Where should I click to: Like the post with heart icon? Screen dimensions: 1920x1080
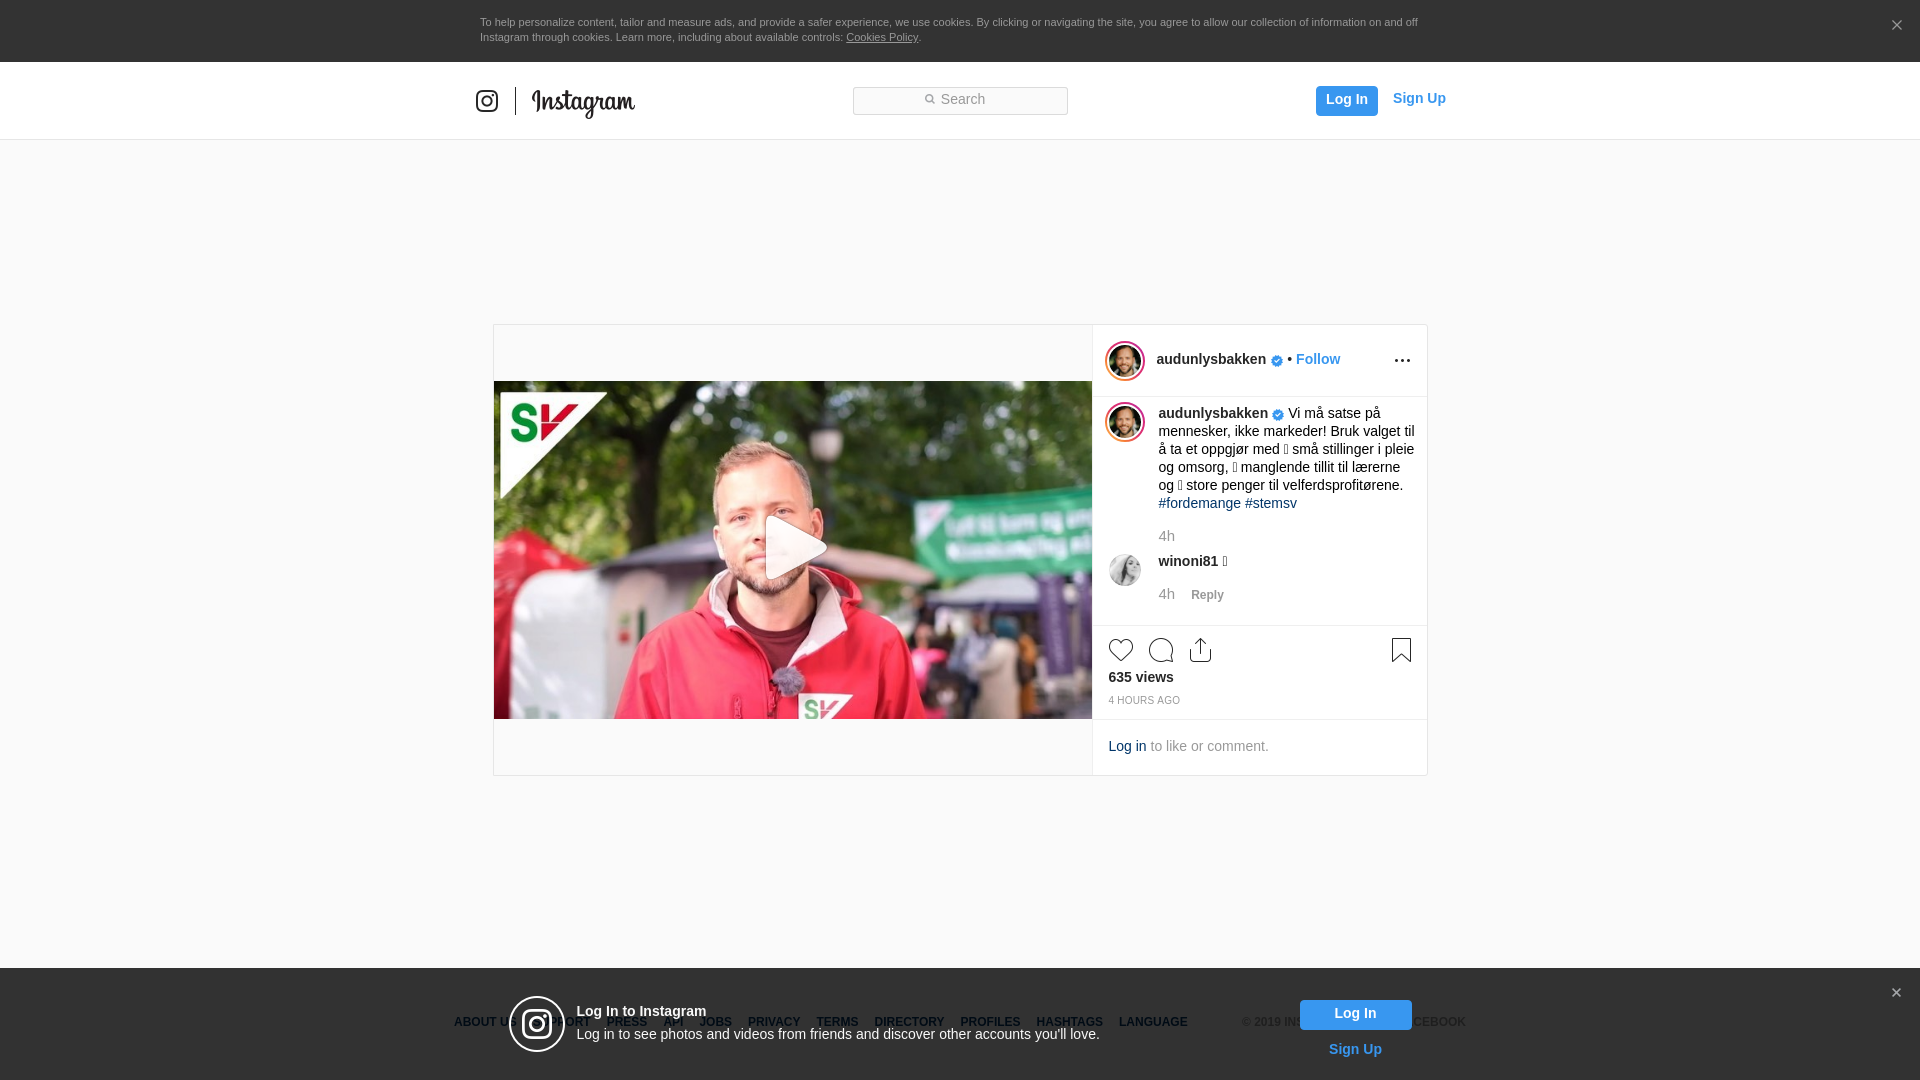1121,650
